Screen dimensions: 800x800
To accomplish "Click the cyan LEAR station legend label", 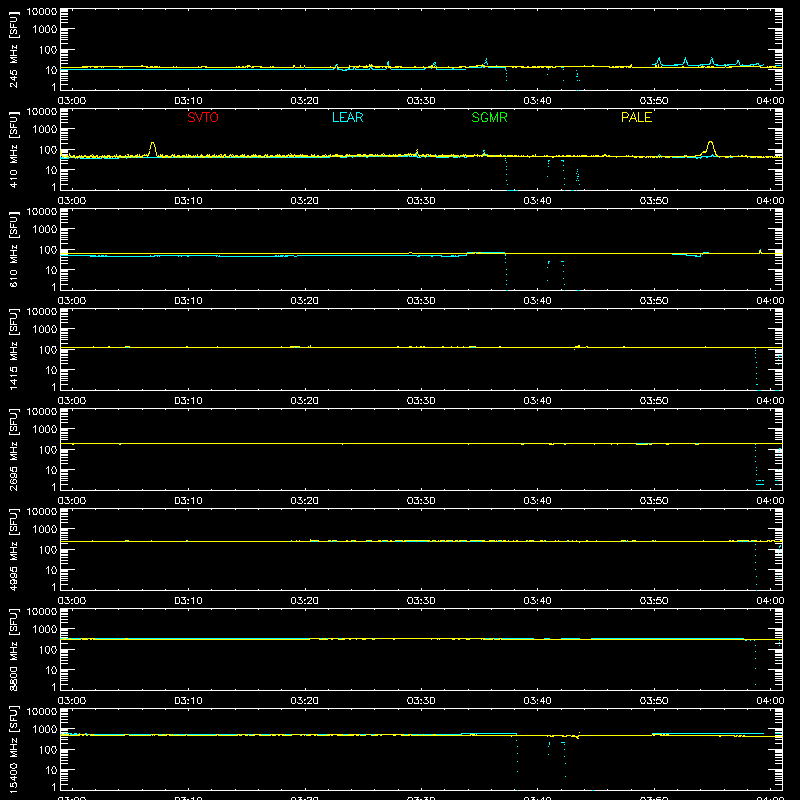I will [x=347, y=117].
